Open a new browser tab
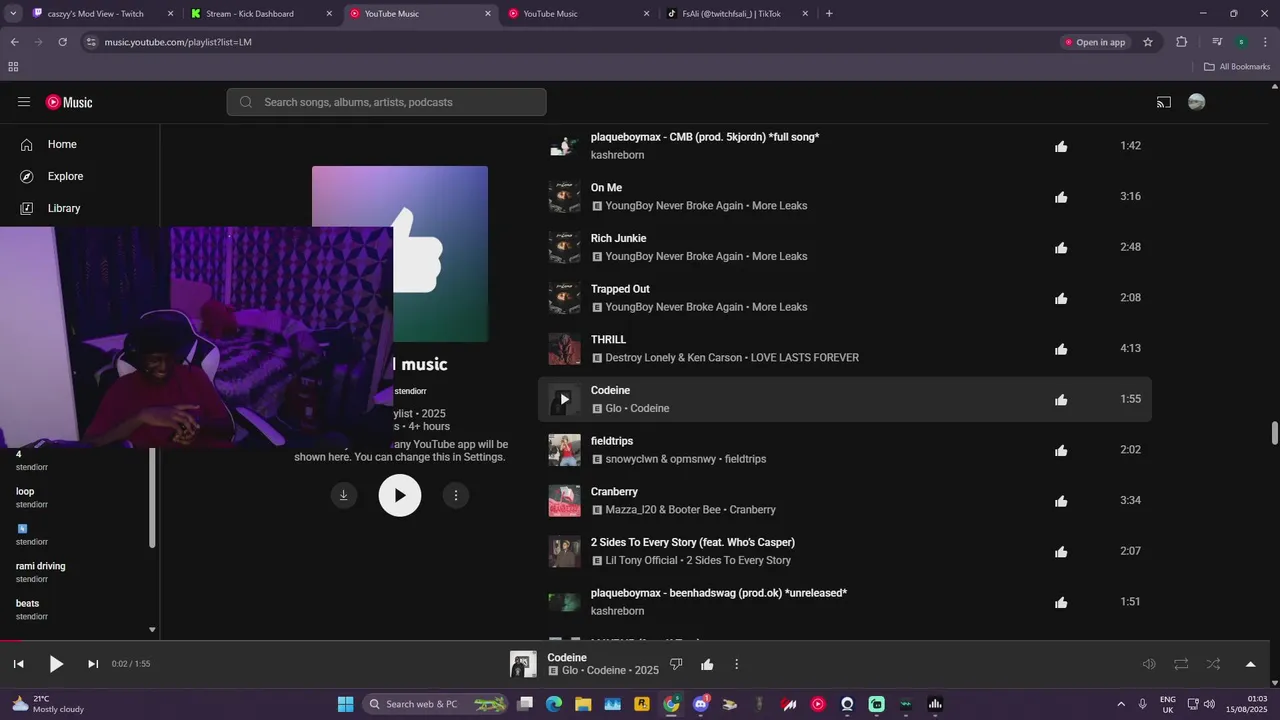 click(x=829, y=14)
